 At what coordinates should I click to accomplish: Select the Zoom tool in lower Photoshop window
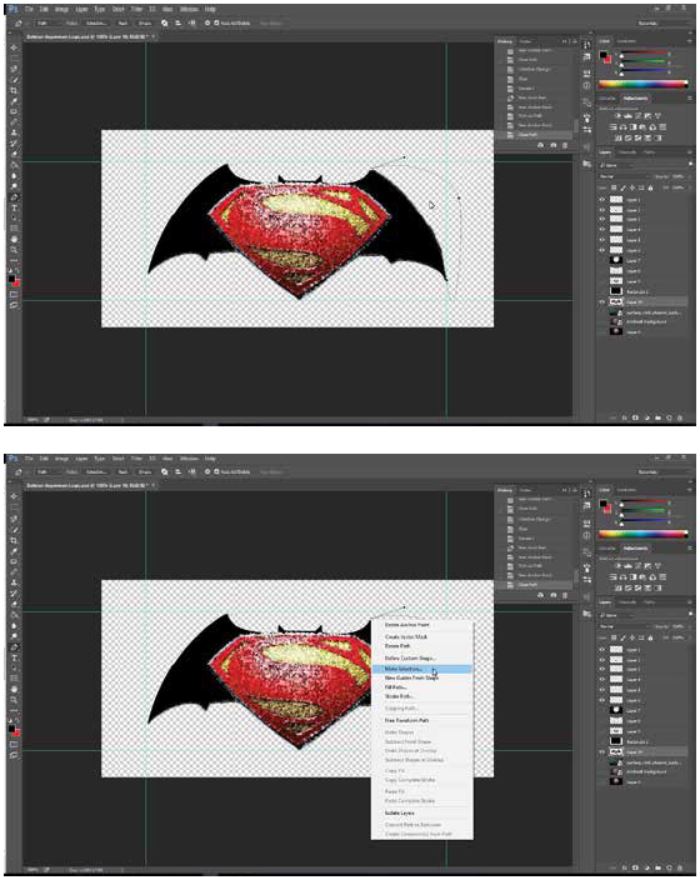(14, 700)
